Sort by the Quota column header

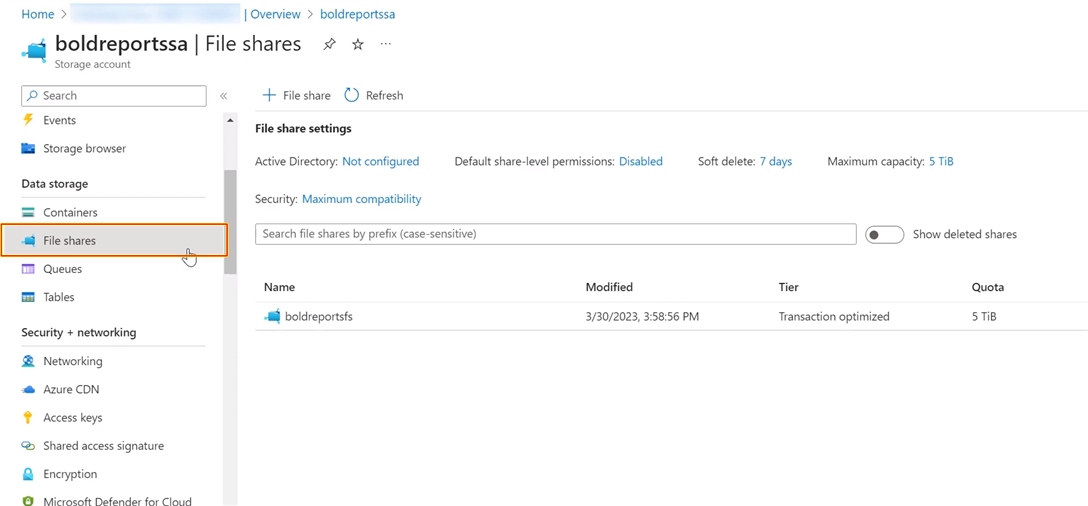pos(988,287)
